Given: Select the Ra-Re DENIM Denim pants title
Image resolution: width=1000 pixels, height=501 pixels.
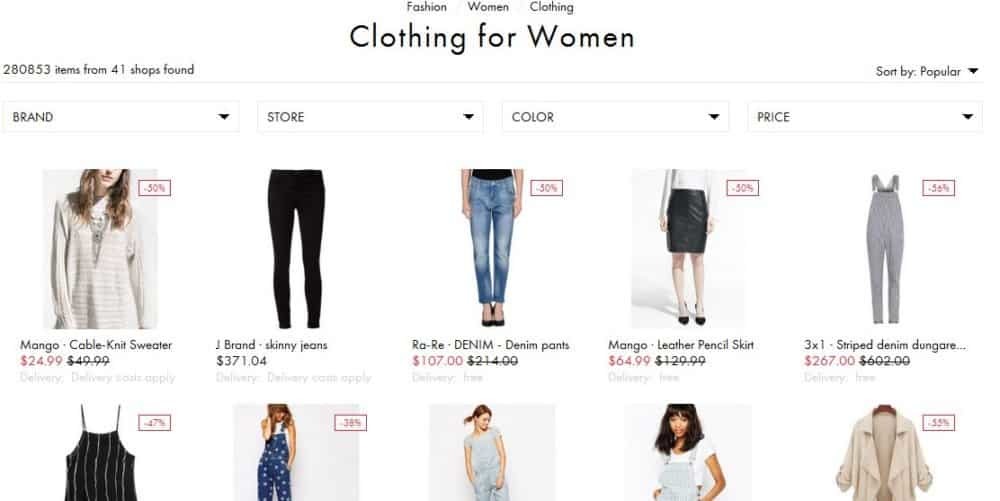Looking at the screenshot, I should (490, 345).
